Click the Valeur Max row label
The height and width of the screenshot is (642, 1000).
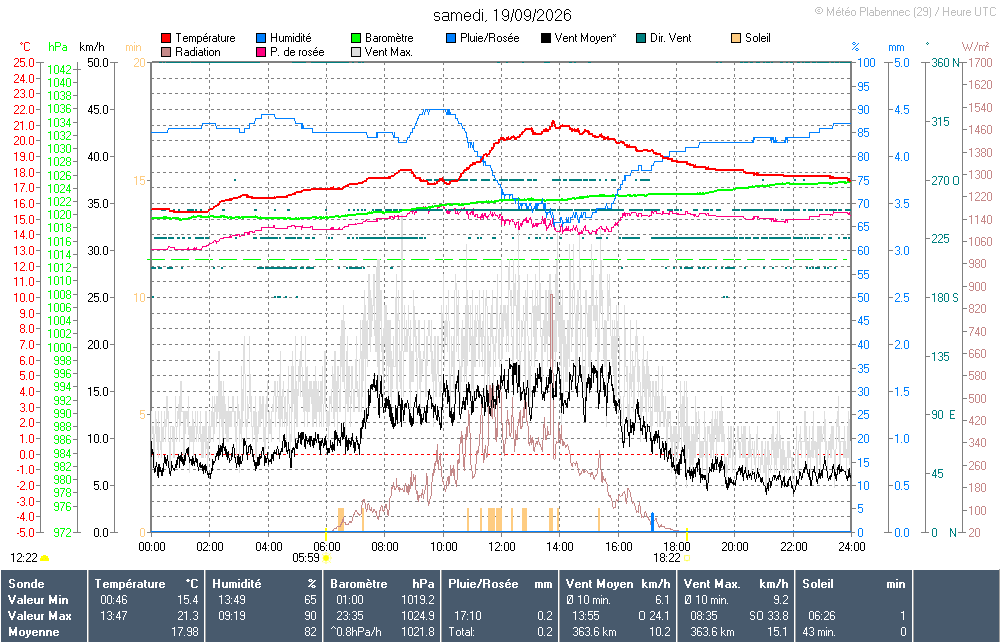40,616
